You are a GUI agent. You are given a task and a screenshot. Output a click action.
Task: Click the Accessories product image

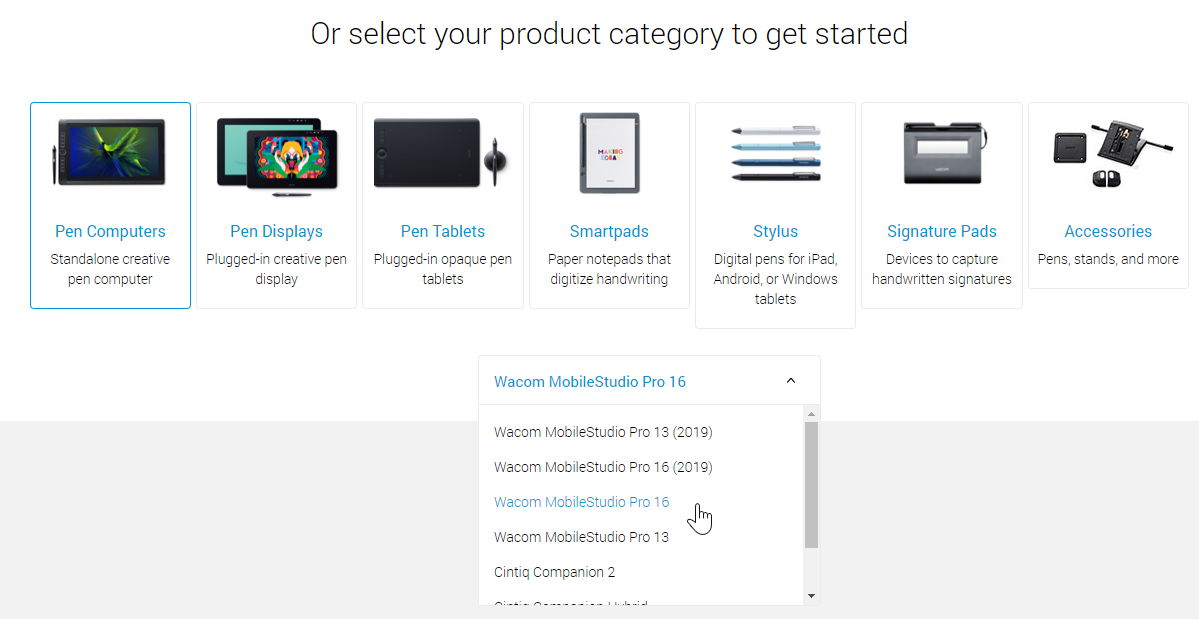pyautogui.click(x=1108, y=153)
